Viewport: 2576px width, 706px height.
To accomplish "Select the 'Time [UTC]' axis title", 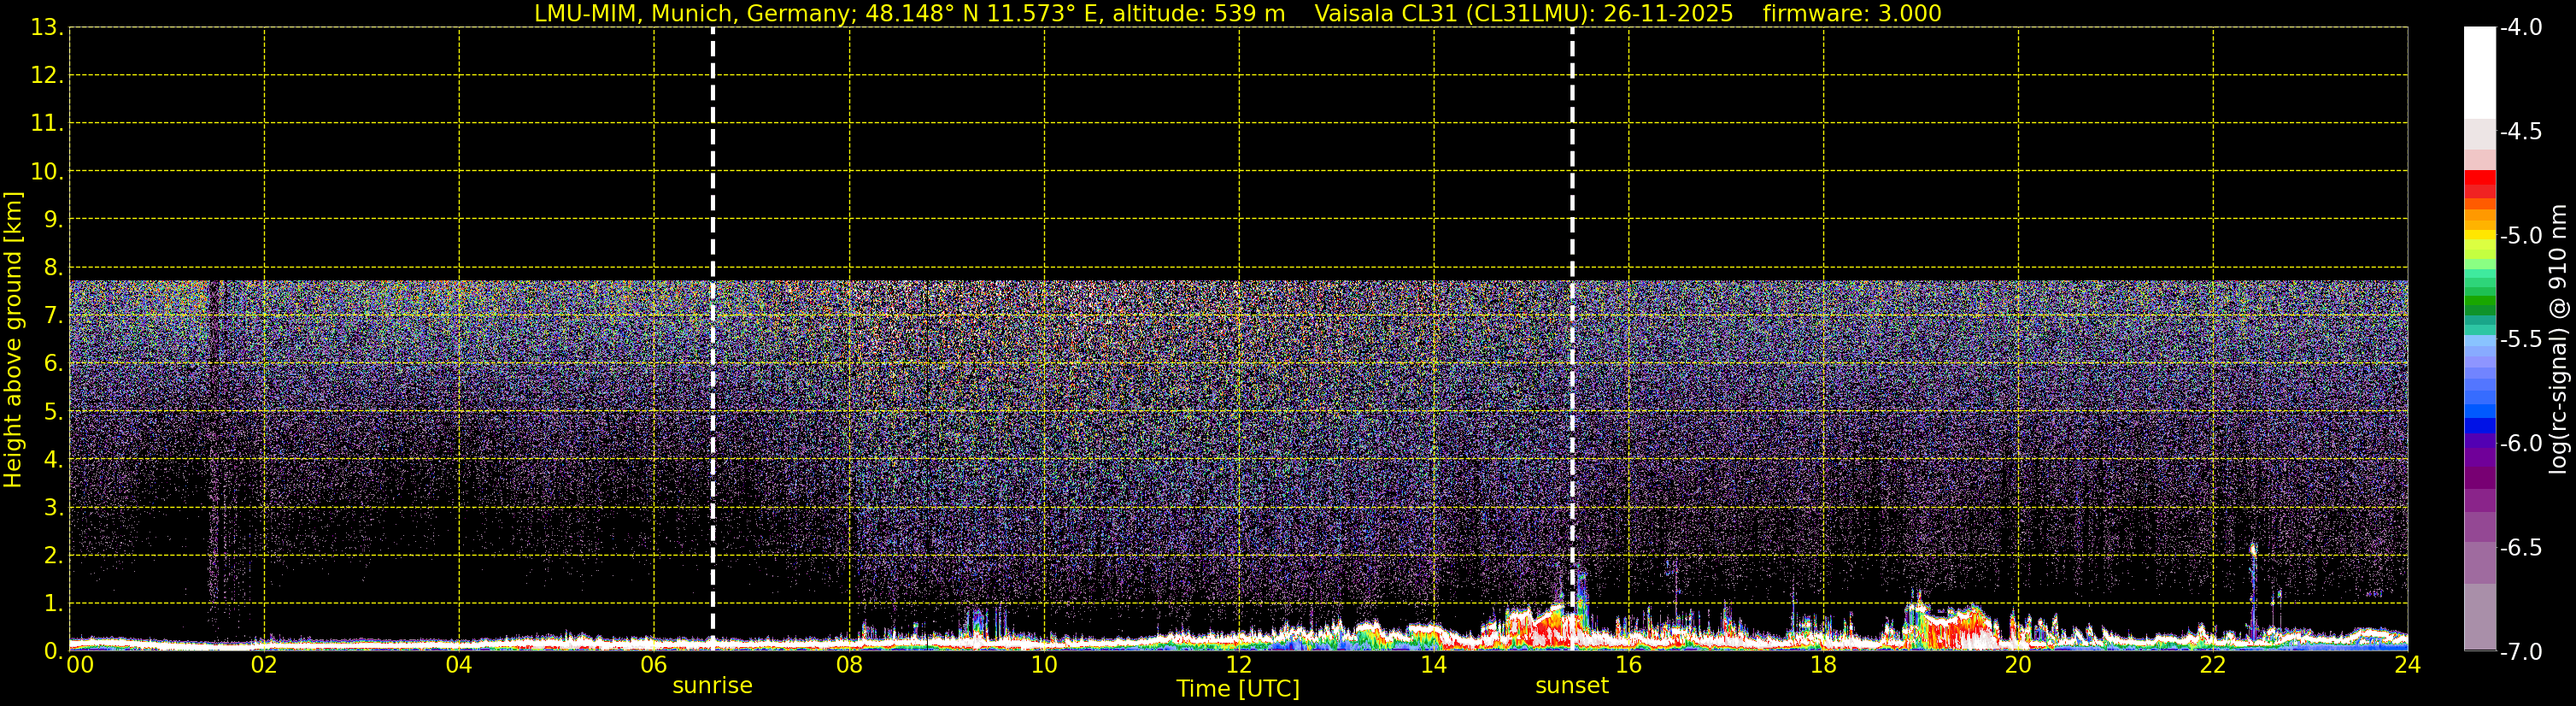I will point(1238,689).
